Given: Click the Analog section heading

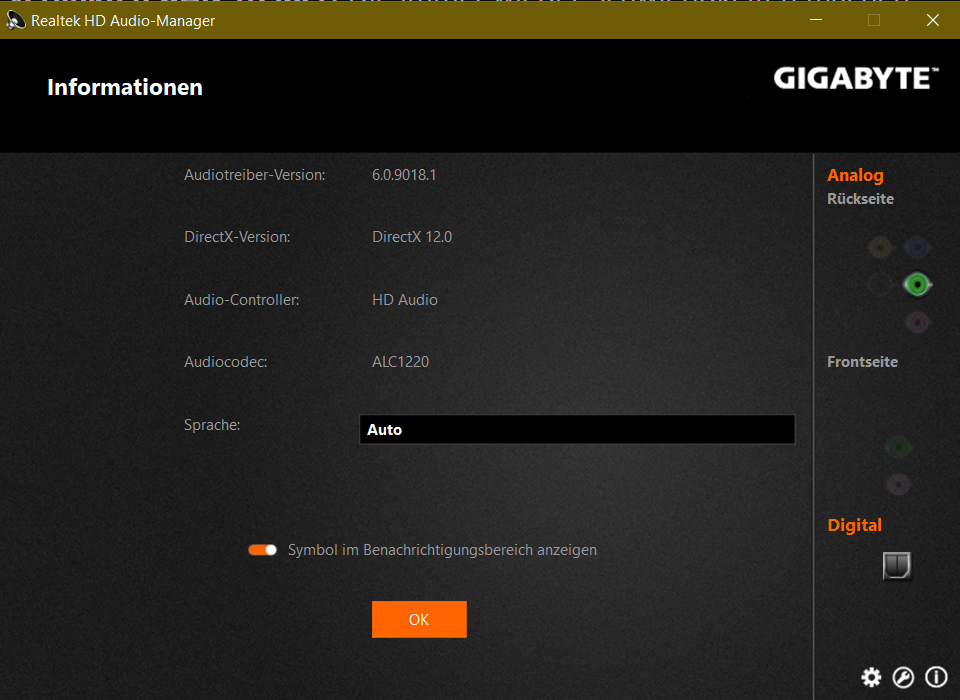Looking at the screenshot, I should tap(855, 175).
